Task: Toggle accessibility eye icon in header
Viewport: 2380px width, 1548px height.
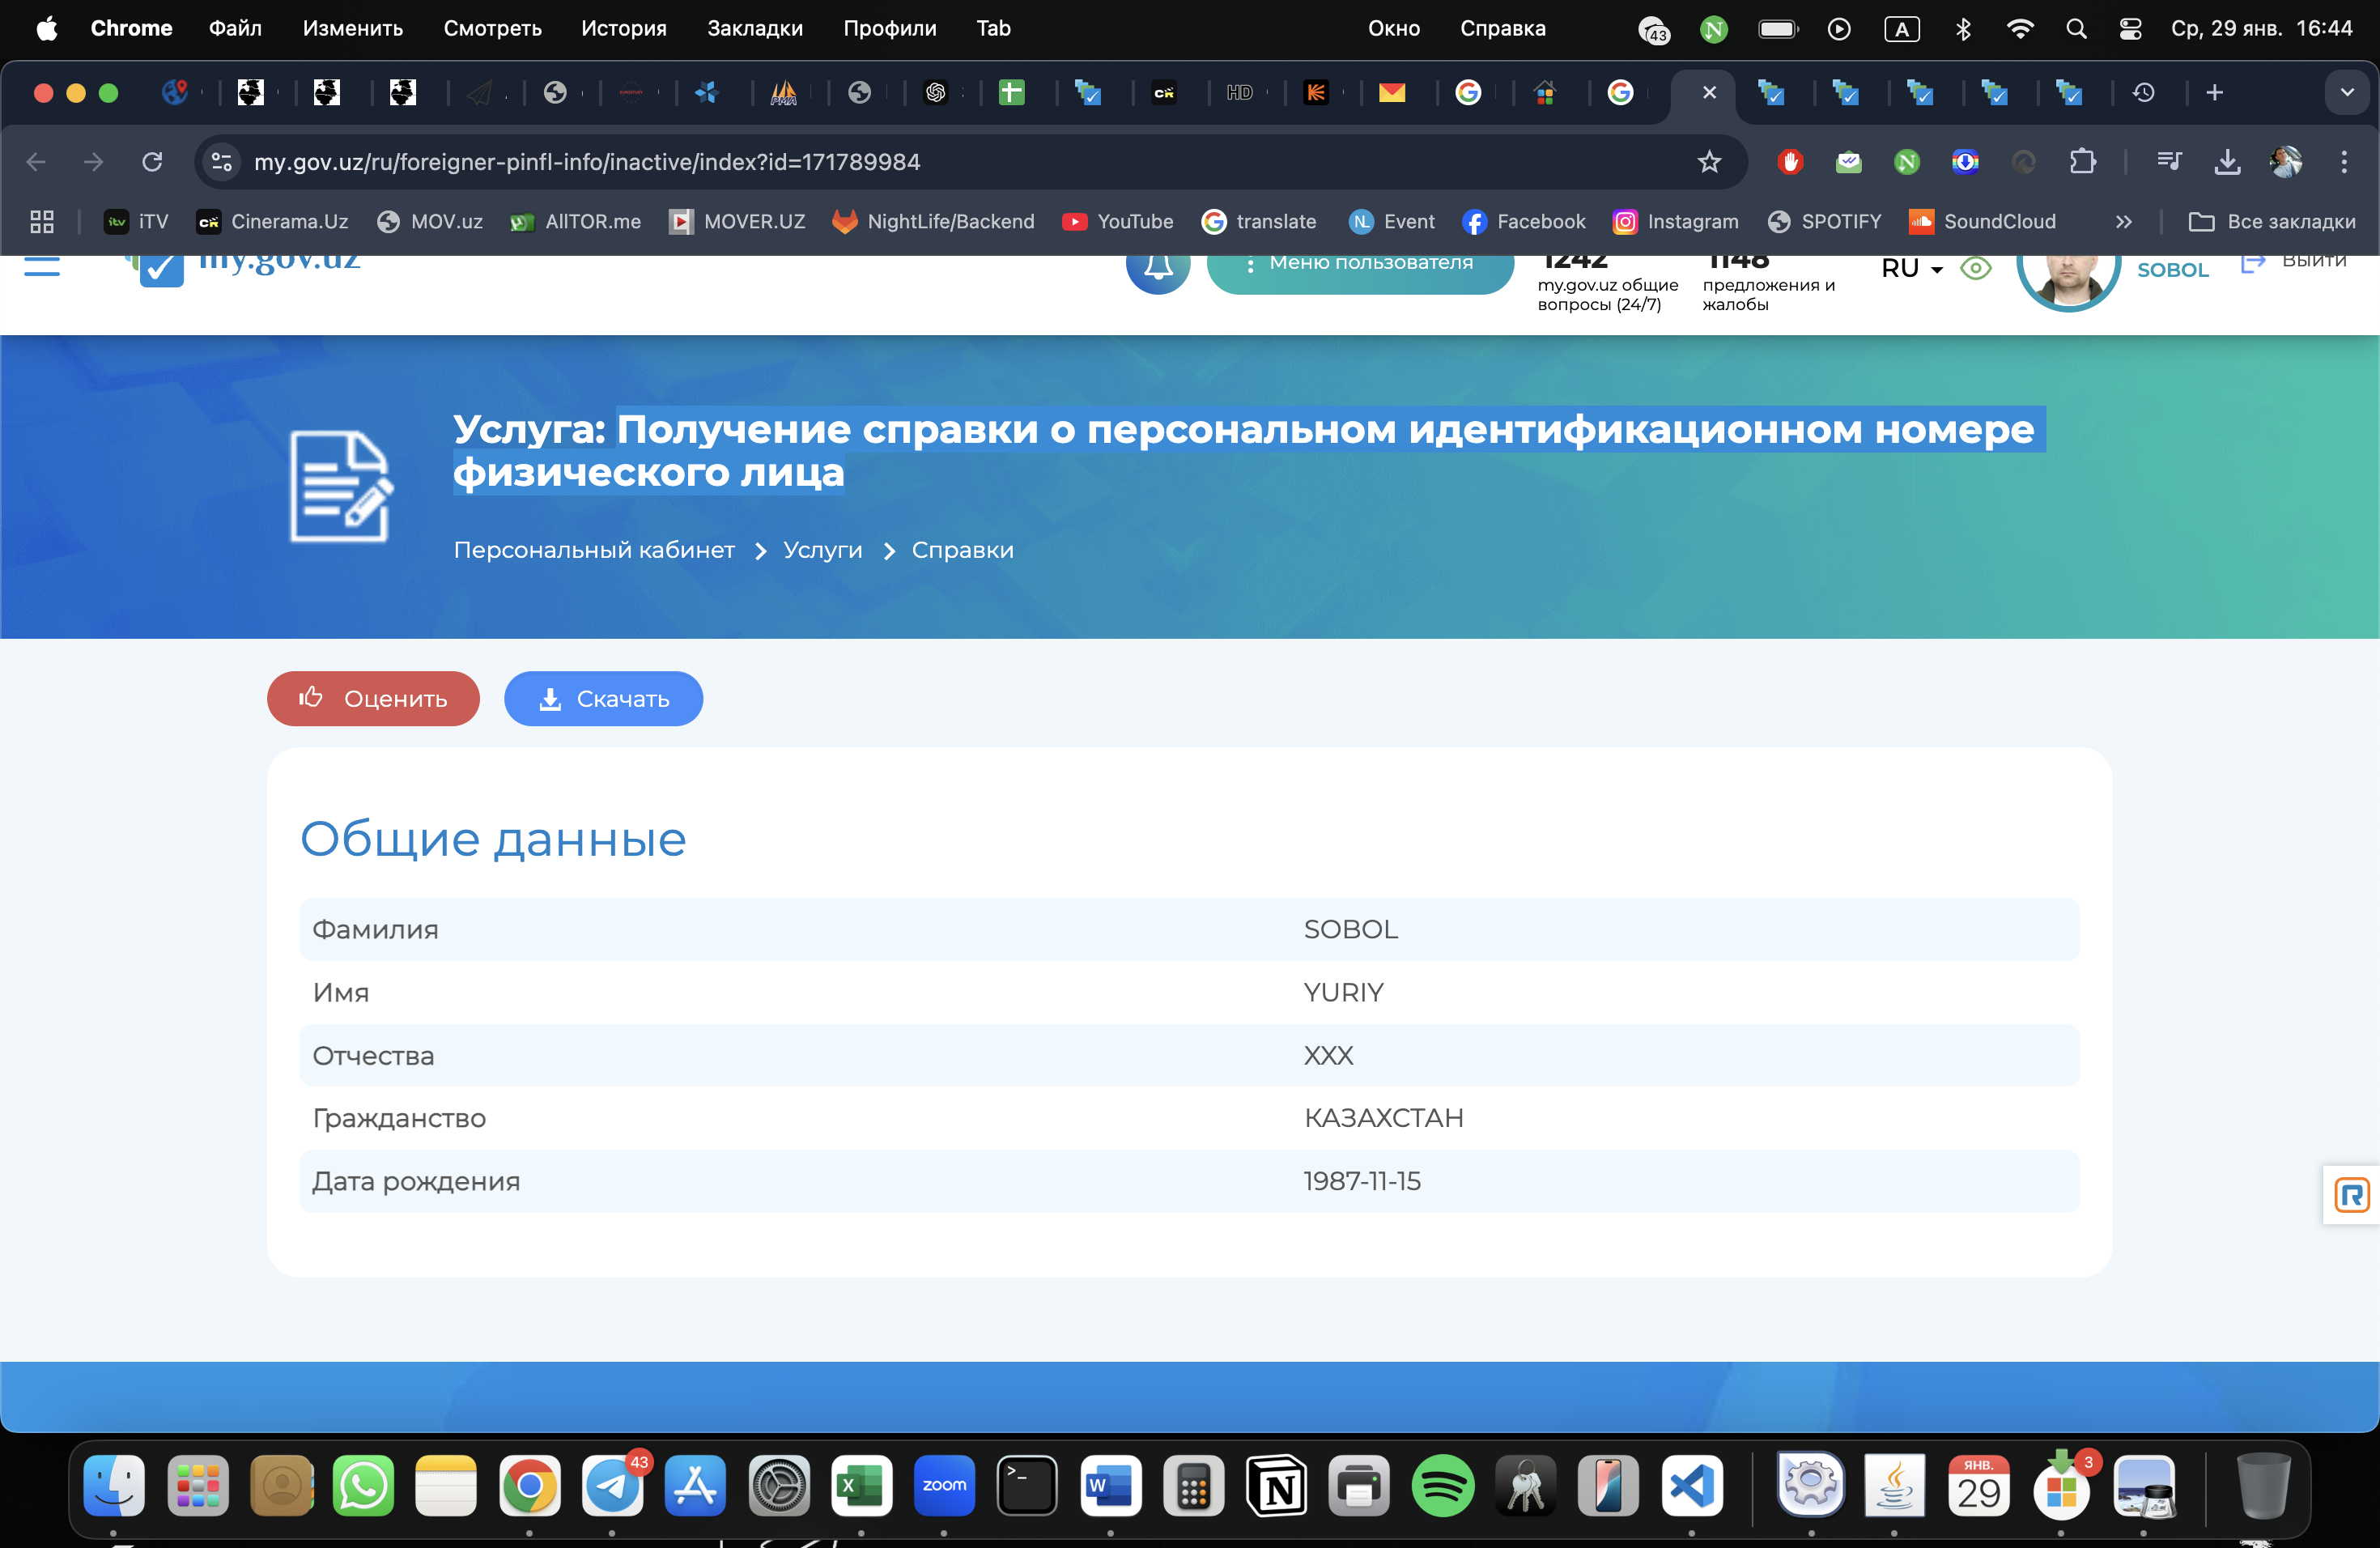Action: [1976, 269]
